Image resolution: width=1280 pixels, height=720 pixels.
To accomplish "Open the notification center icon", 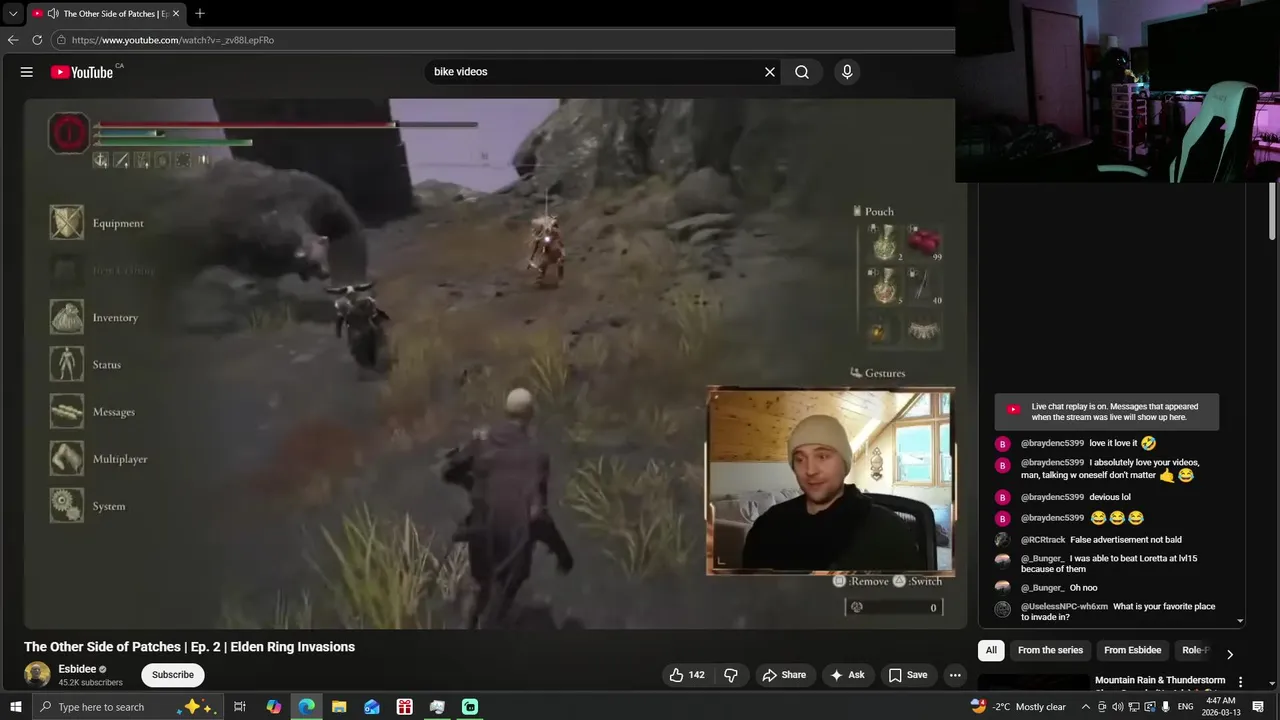I will point(1258,707).
